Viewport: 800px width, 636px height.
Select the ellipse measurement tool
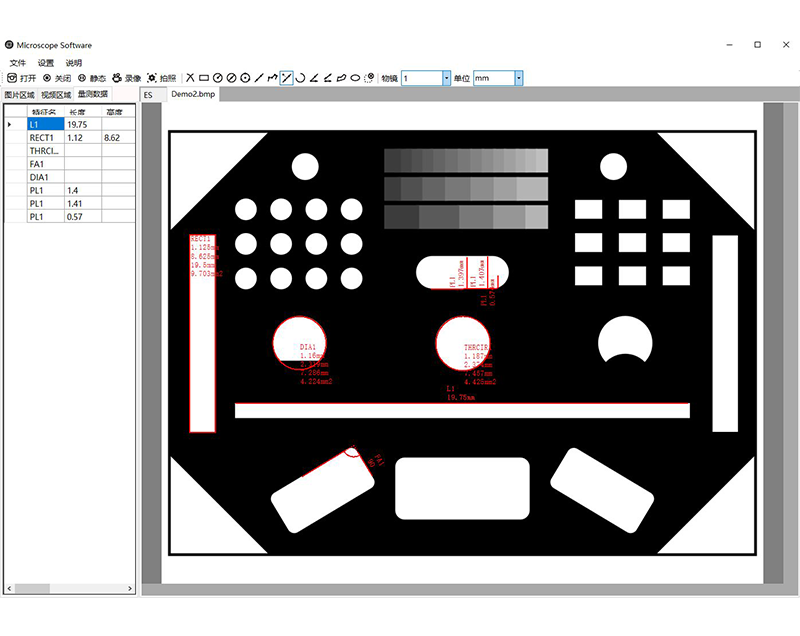tap(355, 77)
